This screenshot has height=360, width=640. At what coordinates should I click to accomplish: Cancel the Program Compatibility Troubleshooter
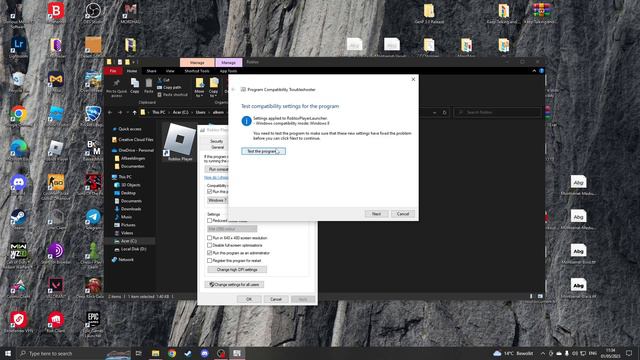click(402, 214)
